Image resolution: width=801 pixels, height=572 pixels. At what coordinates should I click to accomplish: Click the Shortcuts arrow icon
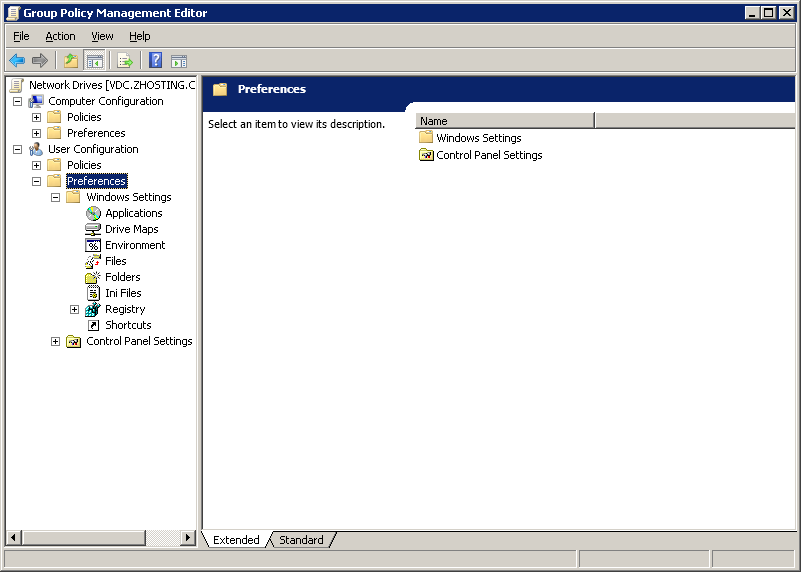(93, 325)
